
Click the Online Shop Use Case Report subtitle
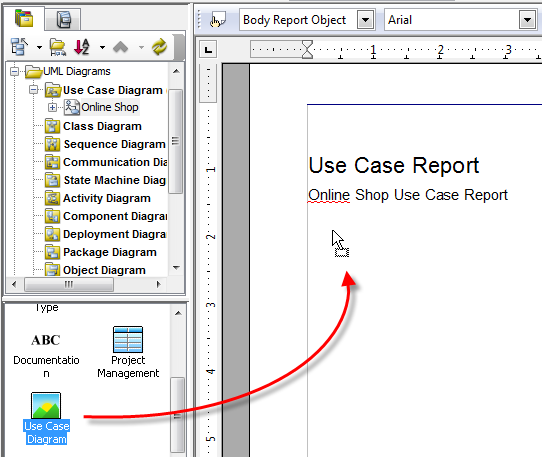[408, 195]
